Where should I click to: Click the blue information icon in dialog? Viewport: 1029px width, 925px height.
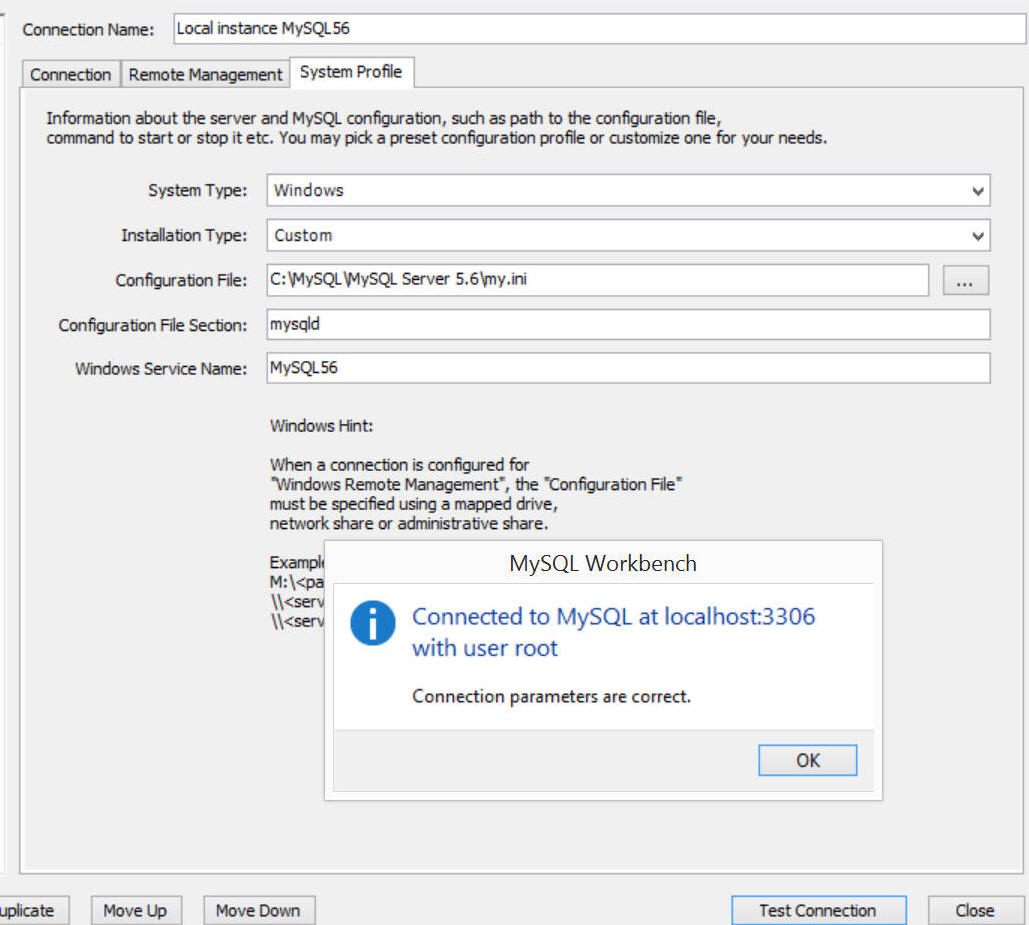[x=373, y=623]
